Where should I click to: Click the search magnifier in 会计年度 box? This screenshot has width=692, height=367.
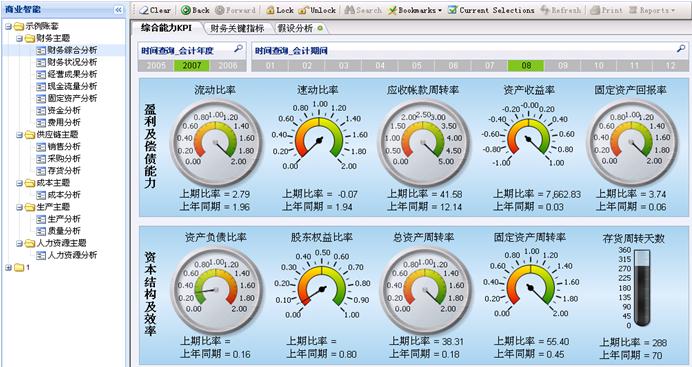pos(238,49)
